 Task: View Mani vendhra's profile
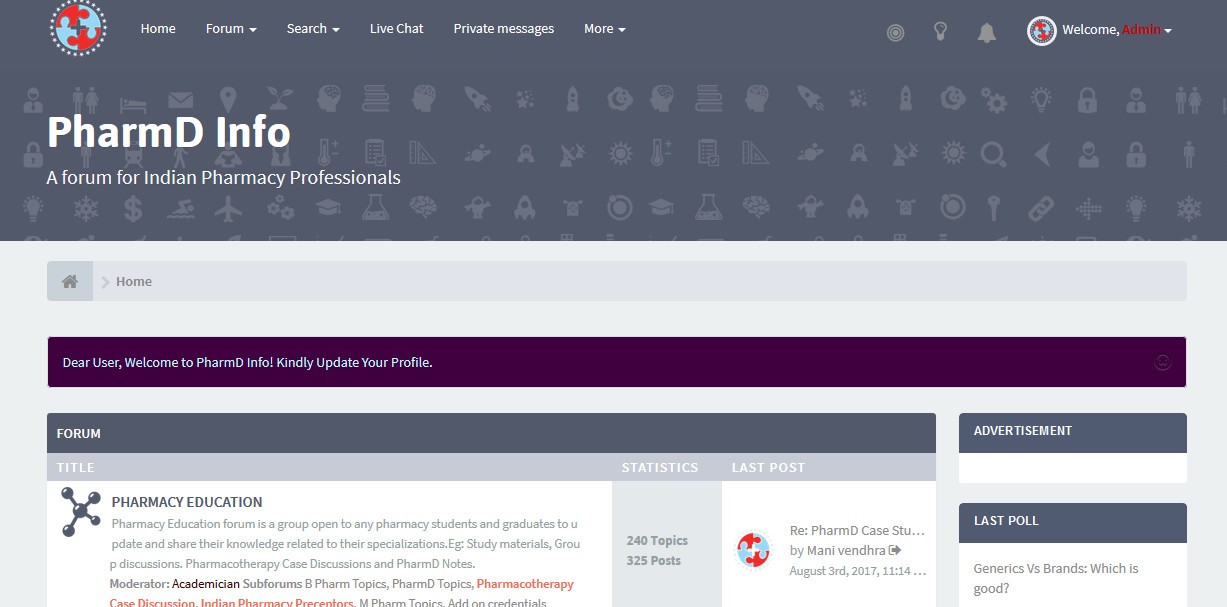point(846,550)
